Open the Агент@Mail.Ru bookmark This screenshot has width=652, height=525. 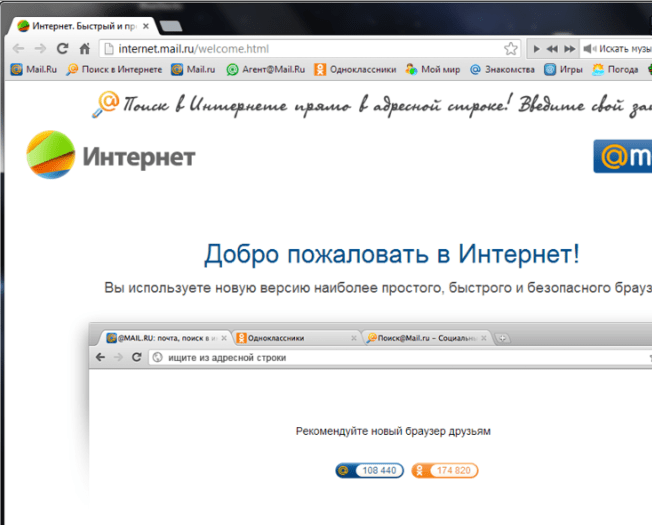pos(263,70)
